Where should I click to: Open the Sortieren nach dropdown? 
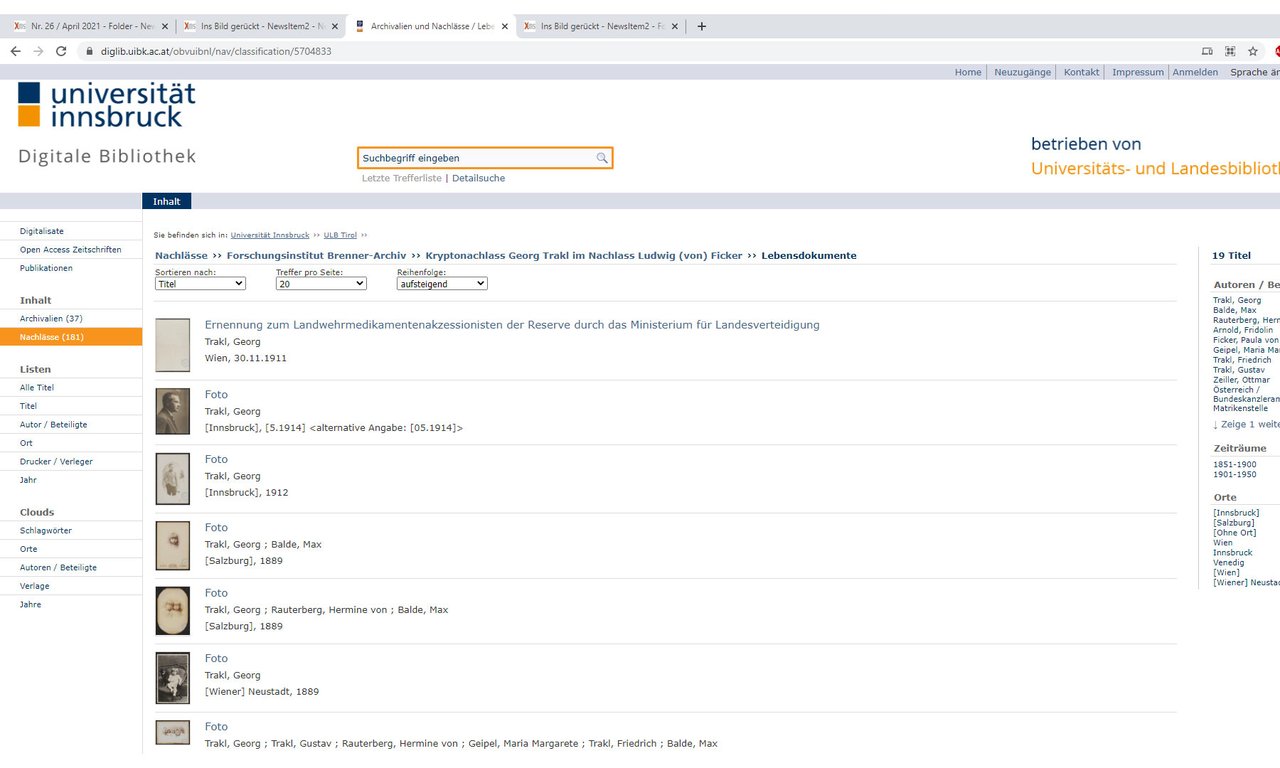click(200, 284)
